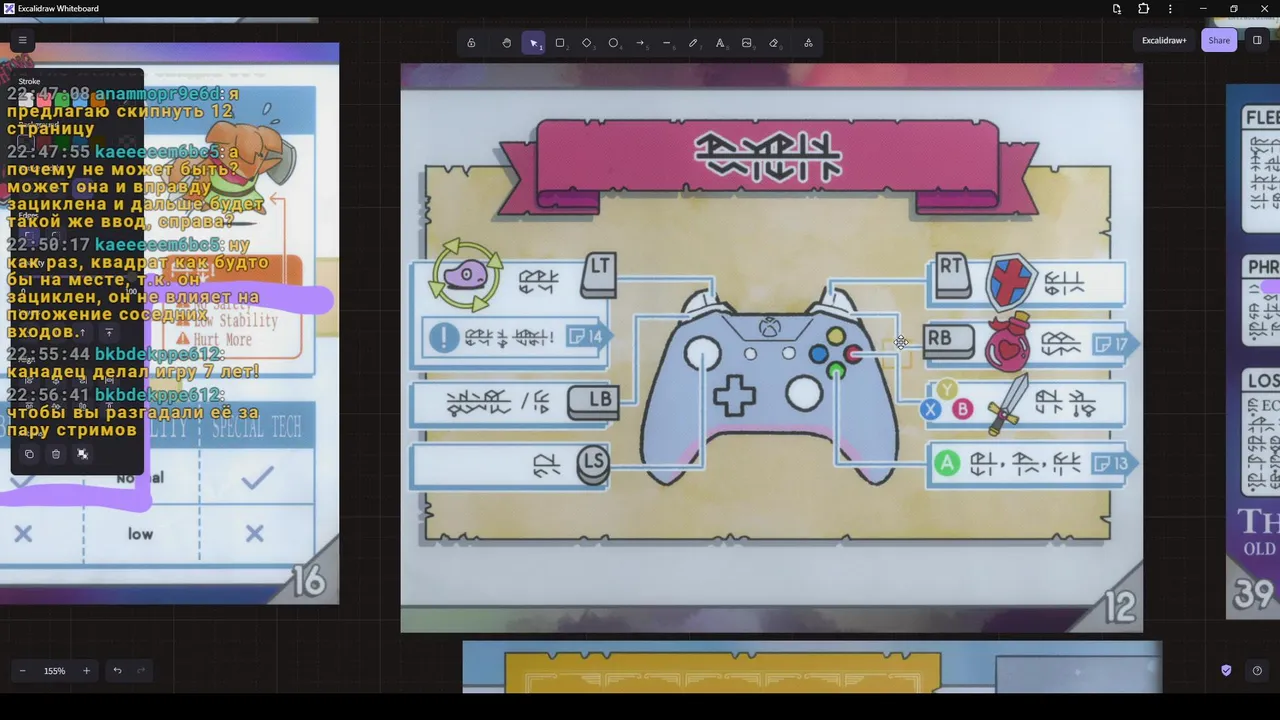This screenshot has height=720, width=1280.
Task: Select the Selection arrow tool
Action: [533, 43]
